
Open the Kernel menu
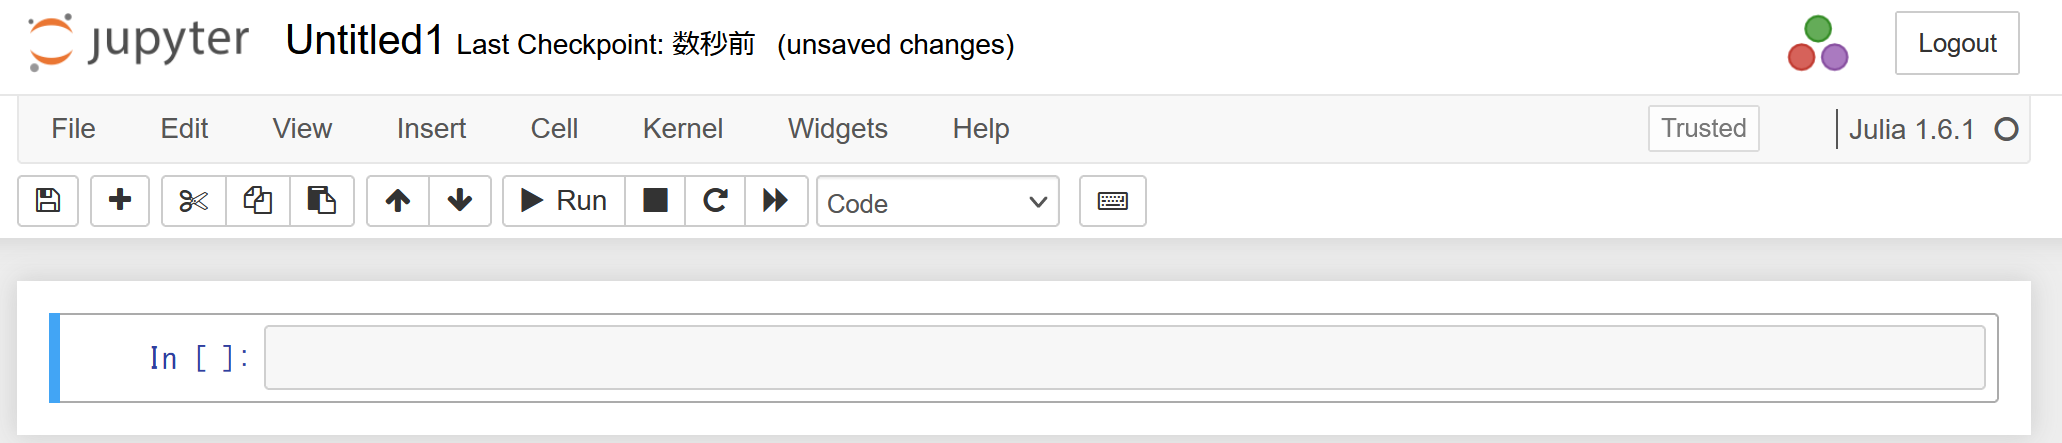click(x=682, y=129)
